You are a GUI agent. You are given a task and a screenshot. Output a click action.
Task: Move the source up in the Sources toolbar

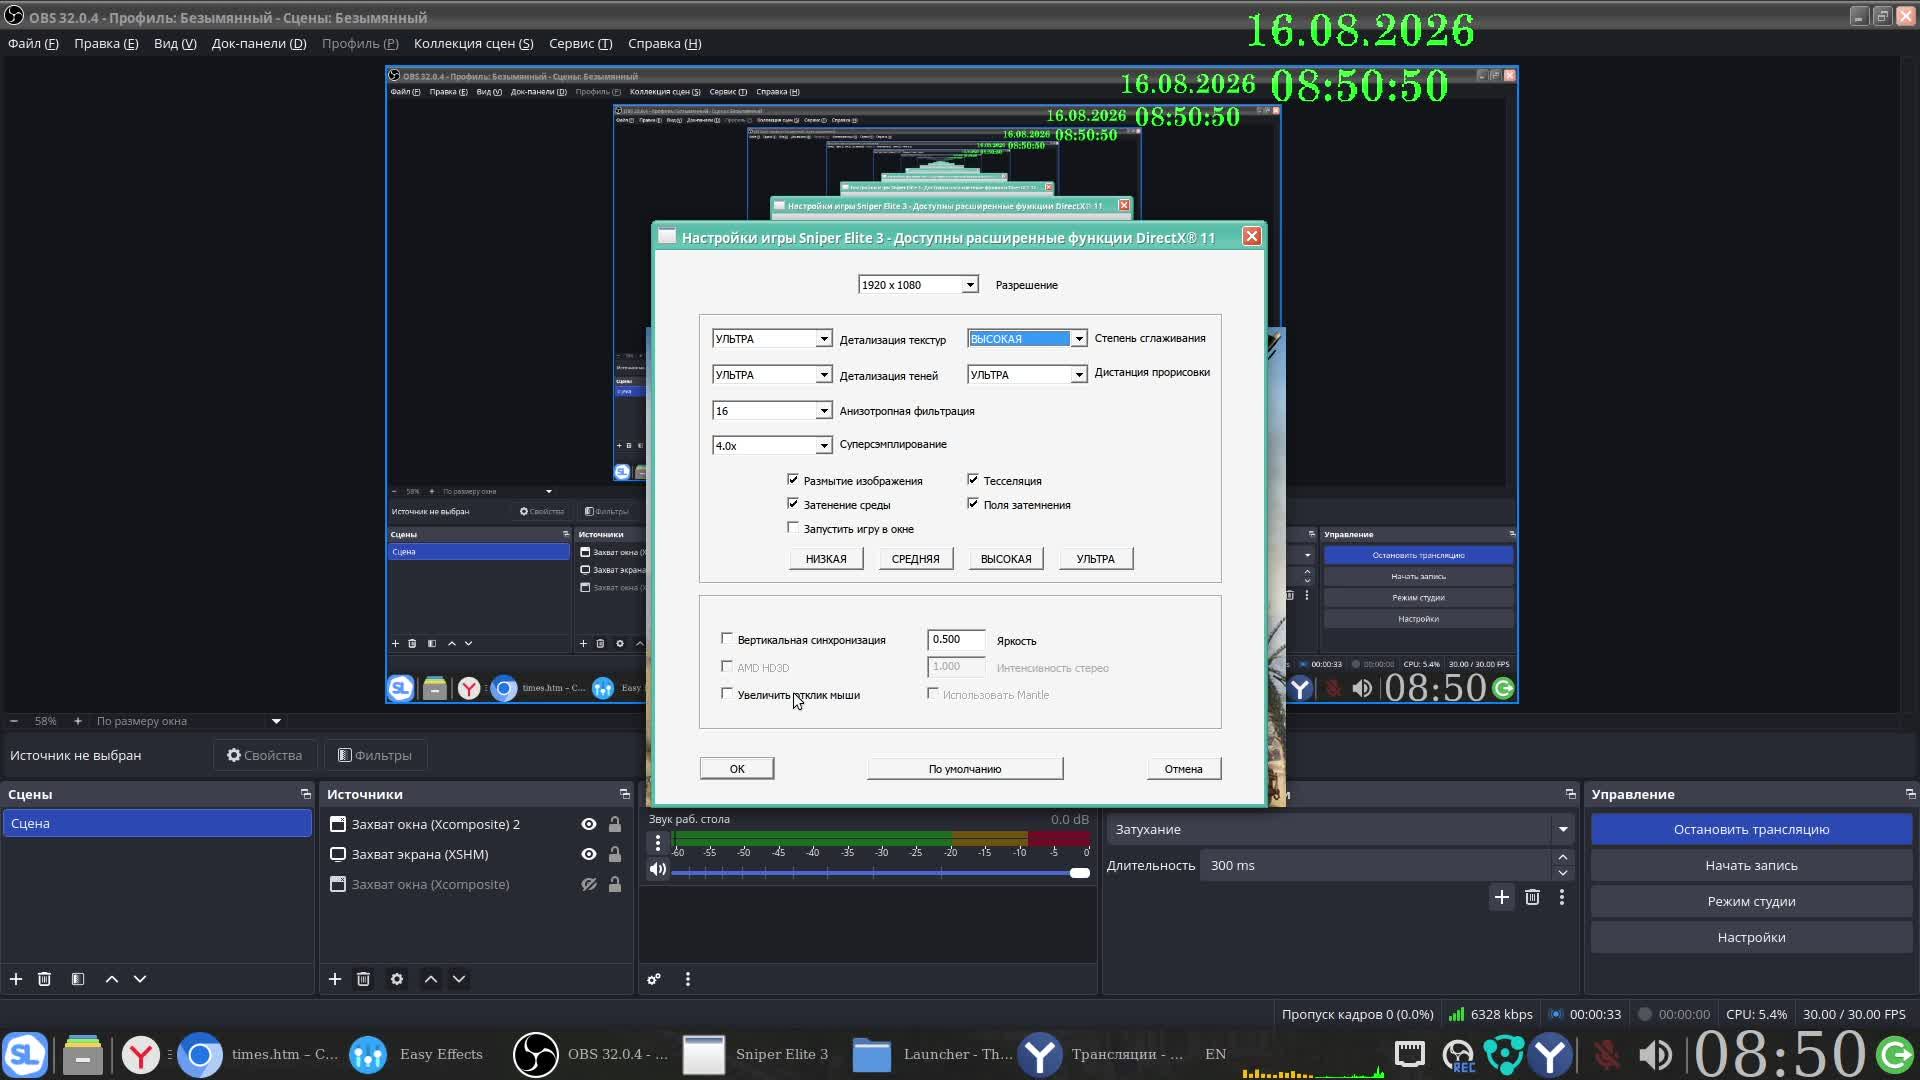point(431,979)
